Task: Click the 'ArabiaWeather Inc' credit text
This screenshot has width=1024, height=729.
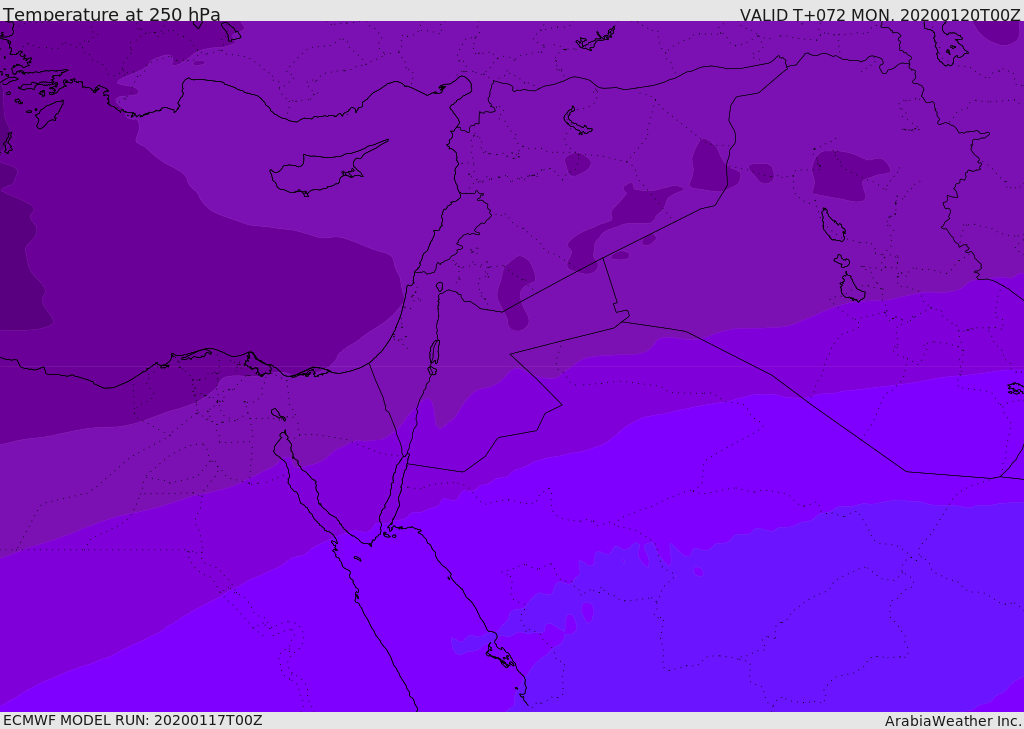Action: click(952, 721)
